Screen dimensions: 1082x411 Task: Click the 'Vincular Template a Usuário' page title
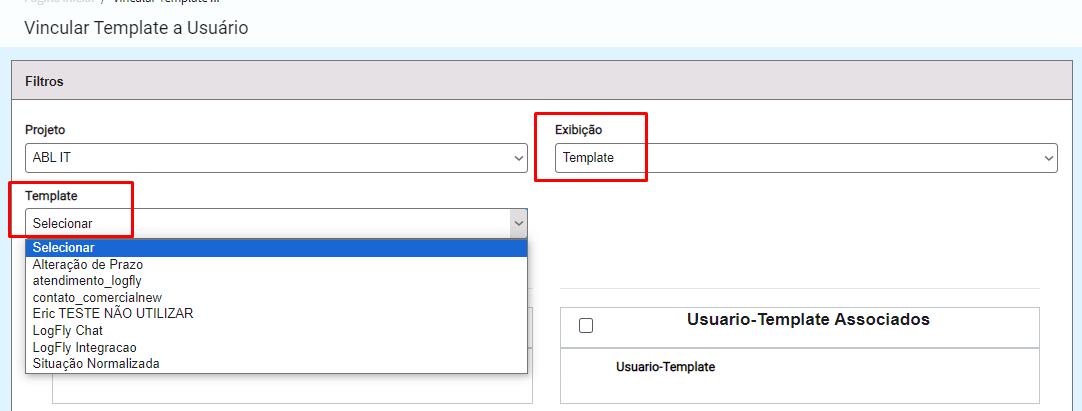(136, 28)
